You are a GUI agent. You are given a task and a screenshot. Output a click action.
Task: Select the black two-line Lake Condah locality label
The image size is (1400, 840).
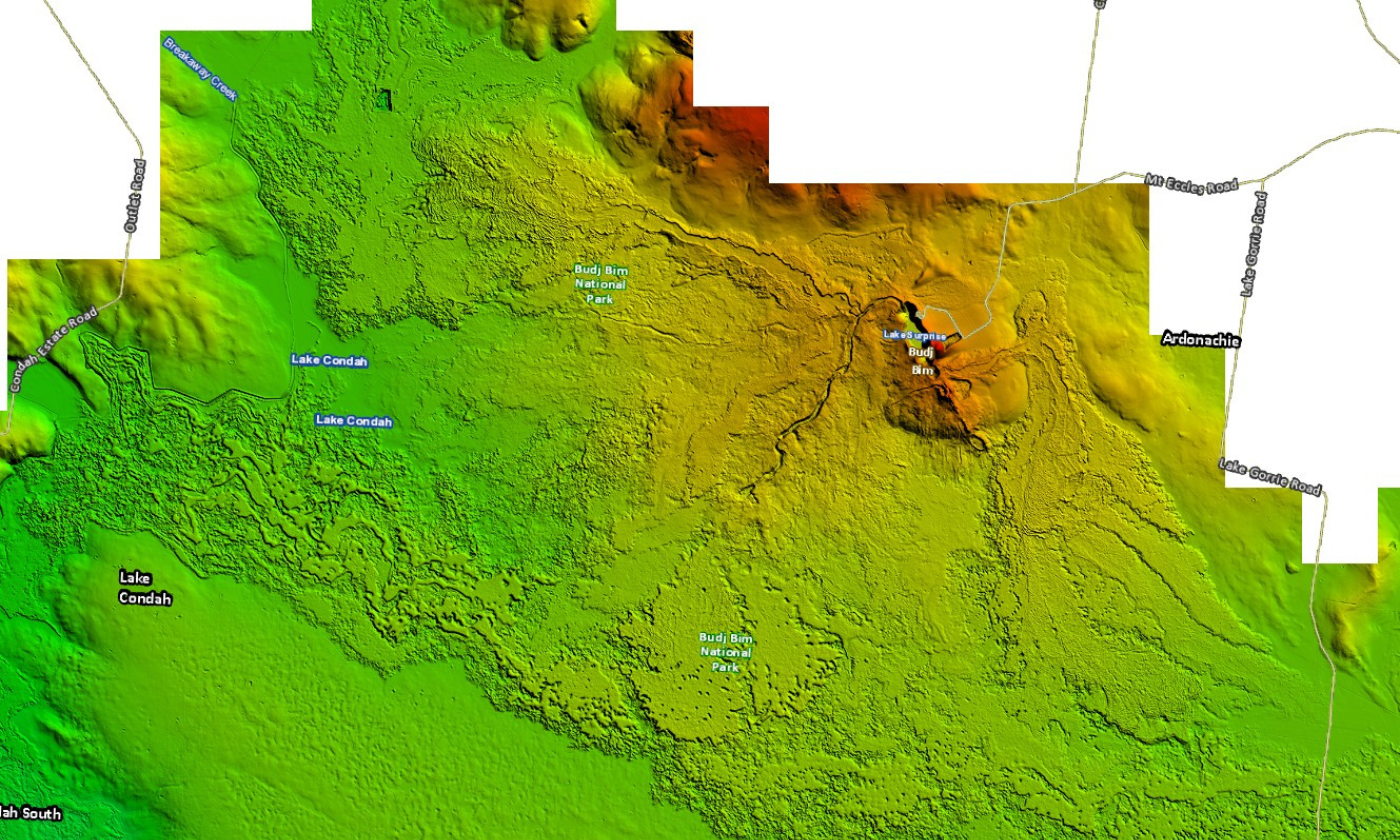point(145,588)
